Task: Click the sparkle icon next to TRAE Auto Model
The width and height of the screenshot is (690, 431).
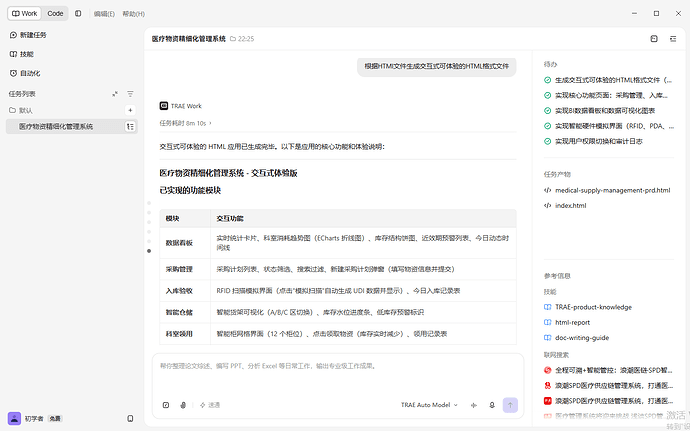Action: pos(473,405)
